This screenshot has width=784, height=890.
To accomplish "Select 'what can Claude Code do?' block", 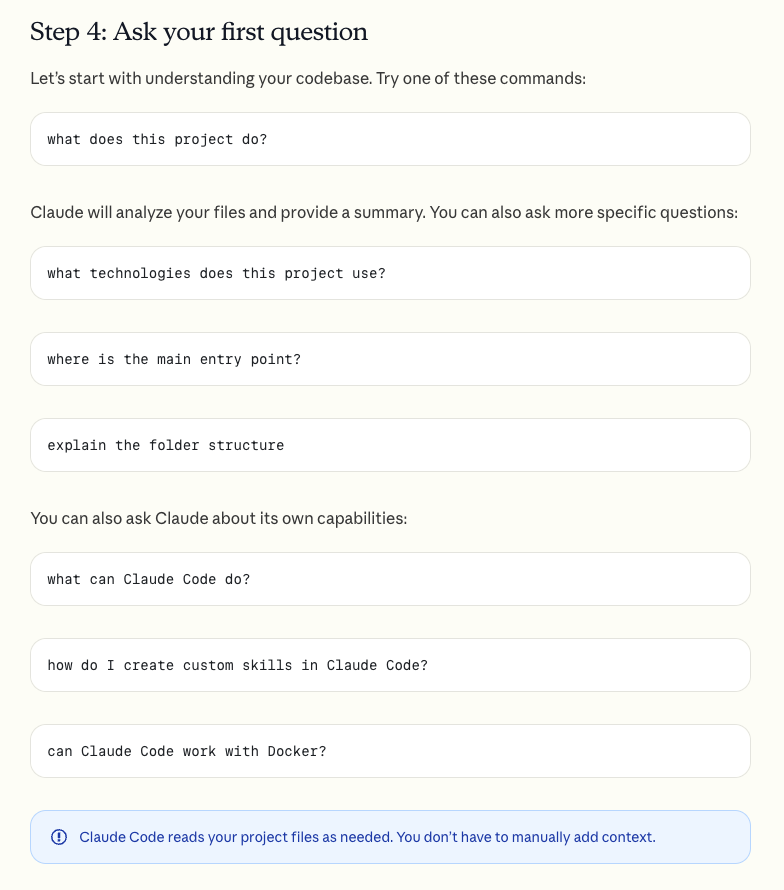I will point(390,579).
